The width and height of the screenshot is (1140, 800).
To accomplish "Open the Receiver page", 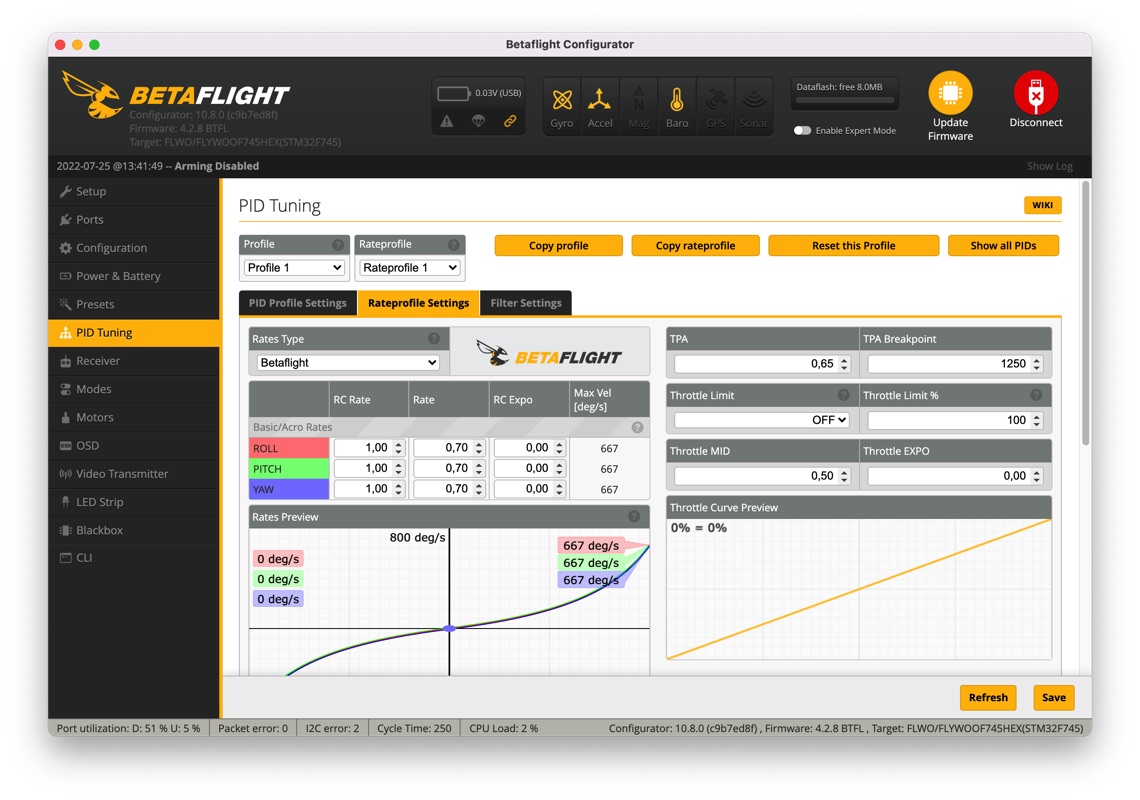I will pos(134,361).
